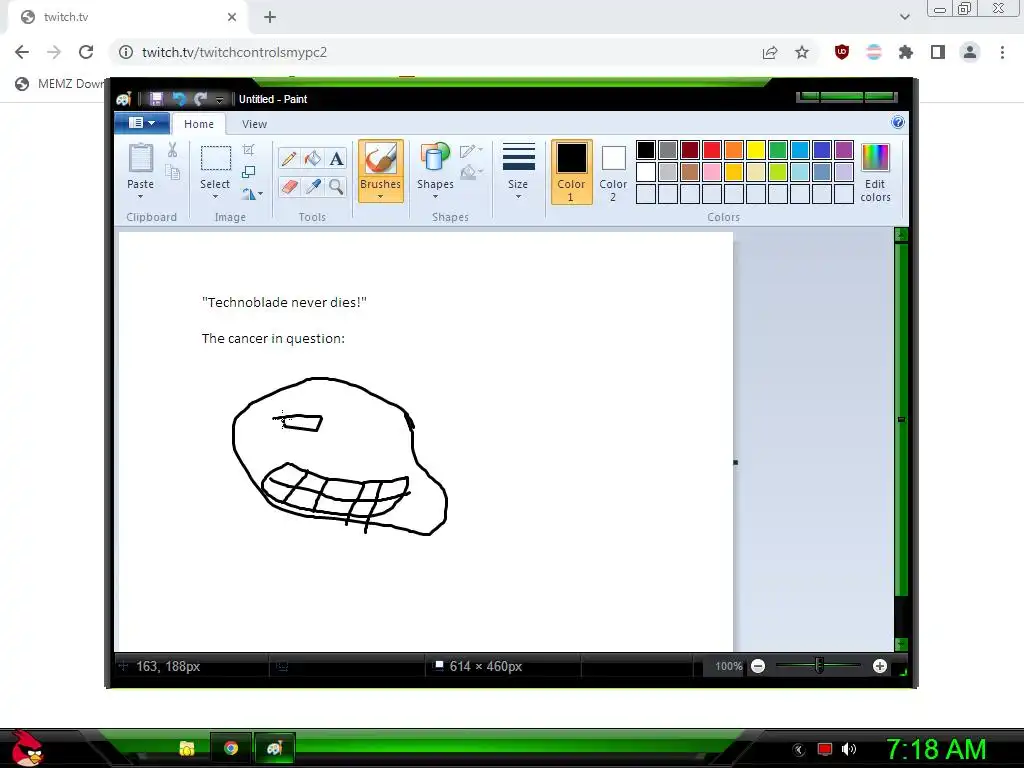Select the Eraser tool in Paint

289,187
